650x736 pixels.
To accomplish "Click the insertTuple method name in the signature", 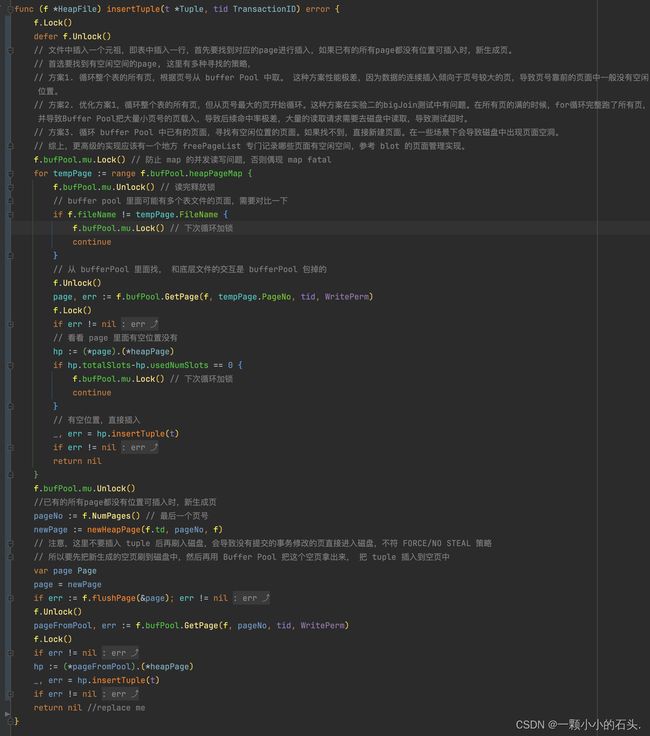I will tap(134, 9).
